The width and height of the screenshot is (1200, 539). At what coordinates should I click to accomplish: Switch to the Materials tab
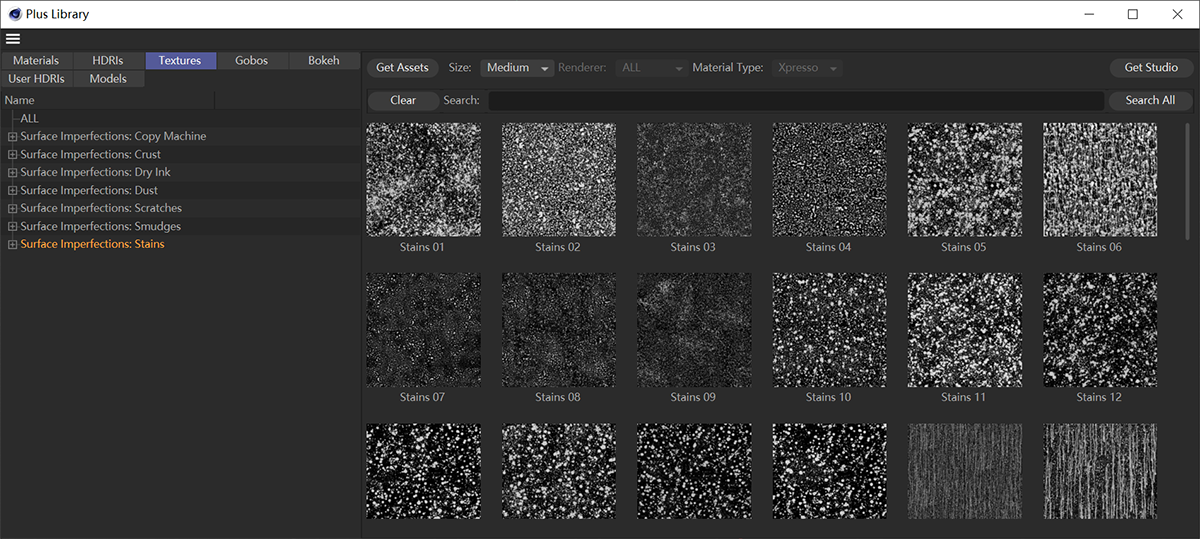(36, 61)
